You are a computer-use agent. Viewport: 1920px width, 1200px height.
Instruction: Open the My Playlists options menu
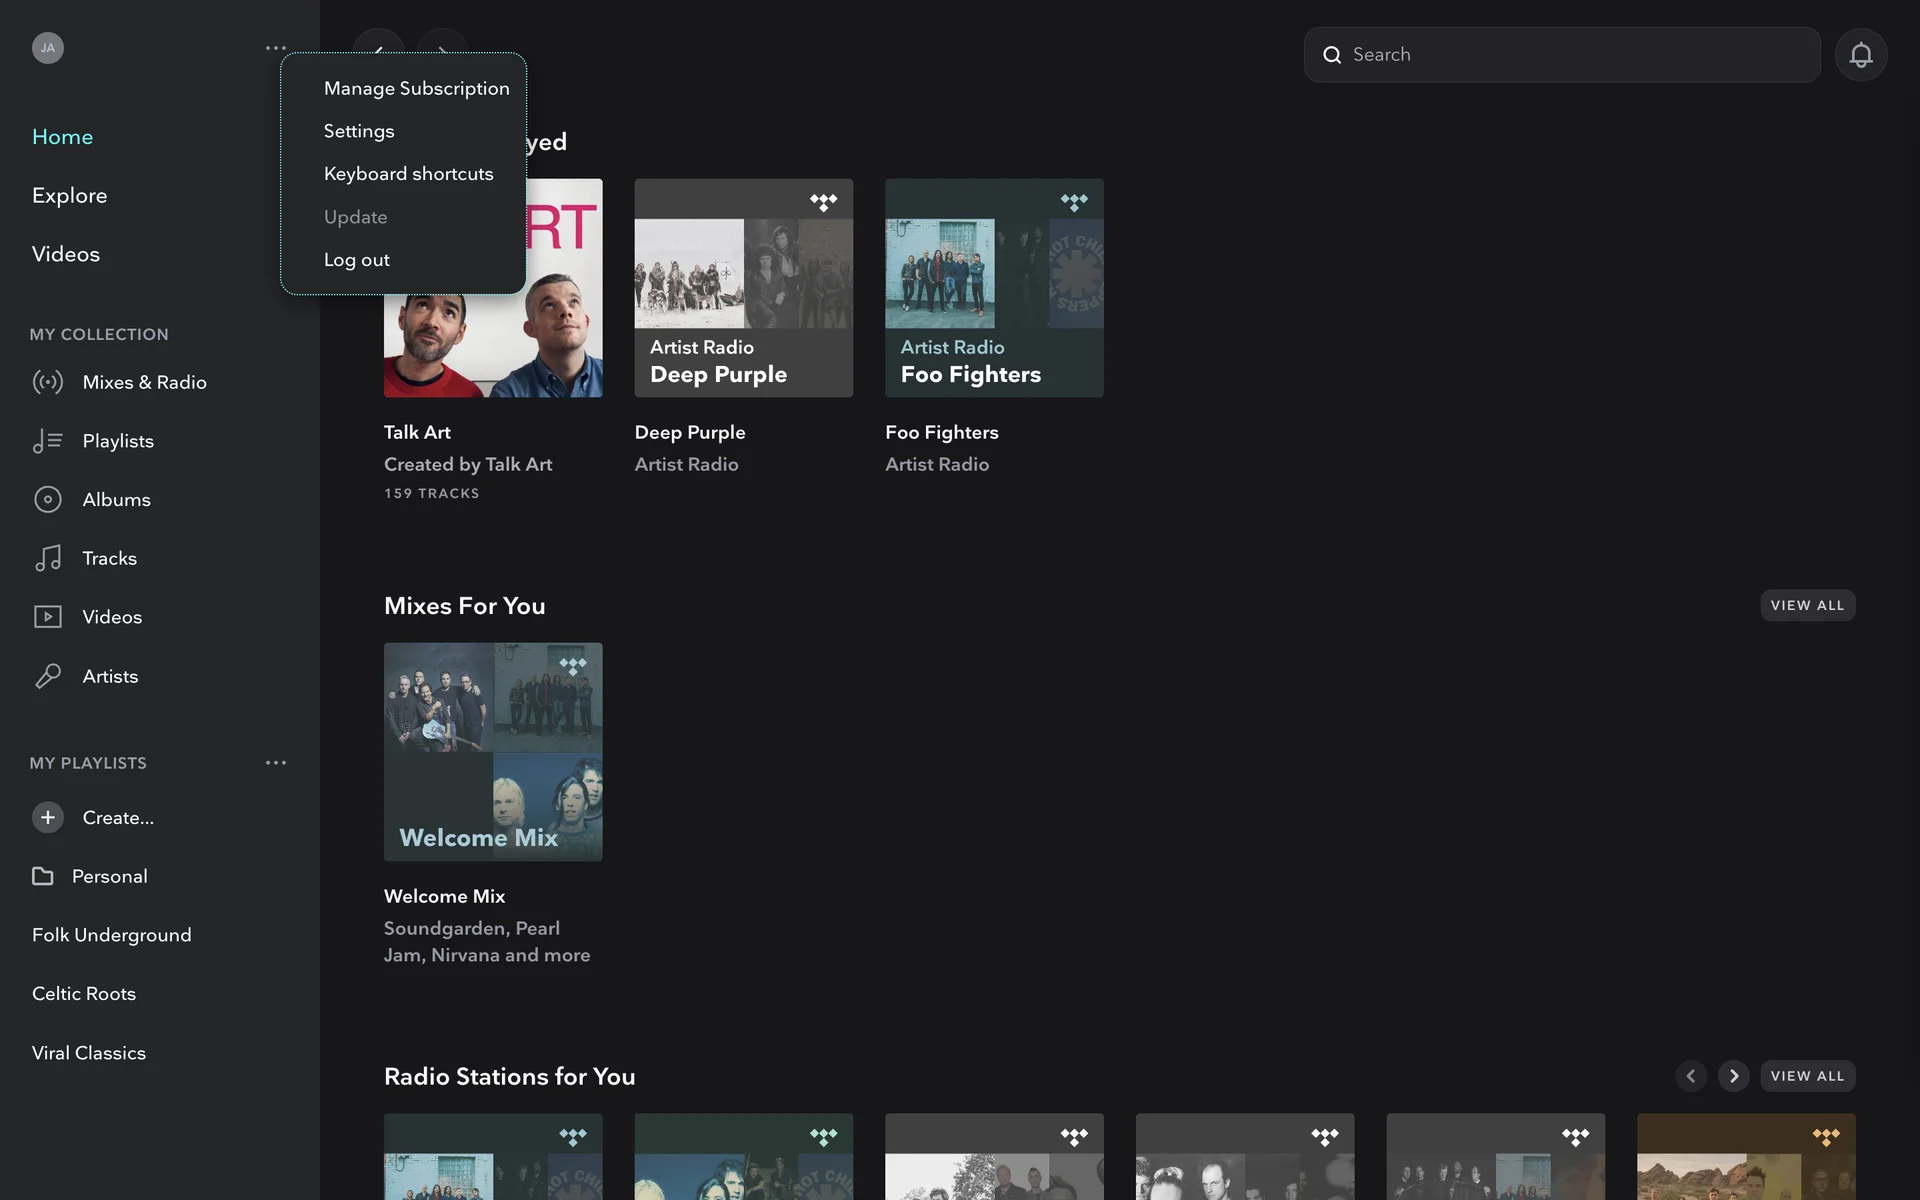point(276,763)
